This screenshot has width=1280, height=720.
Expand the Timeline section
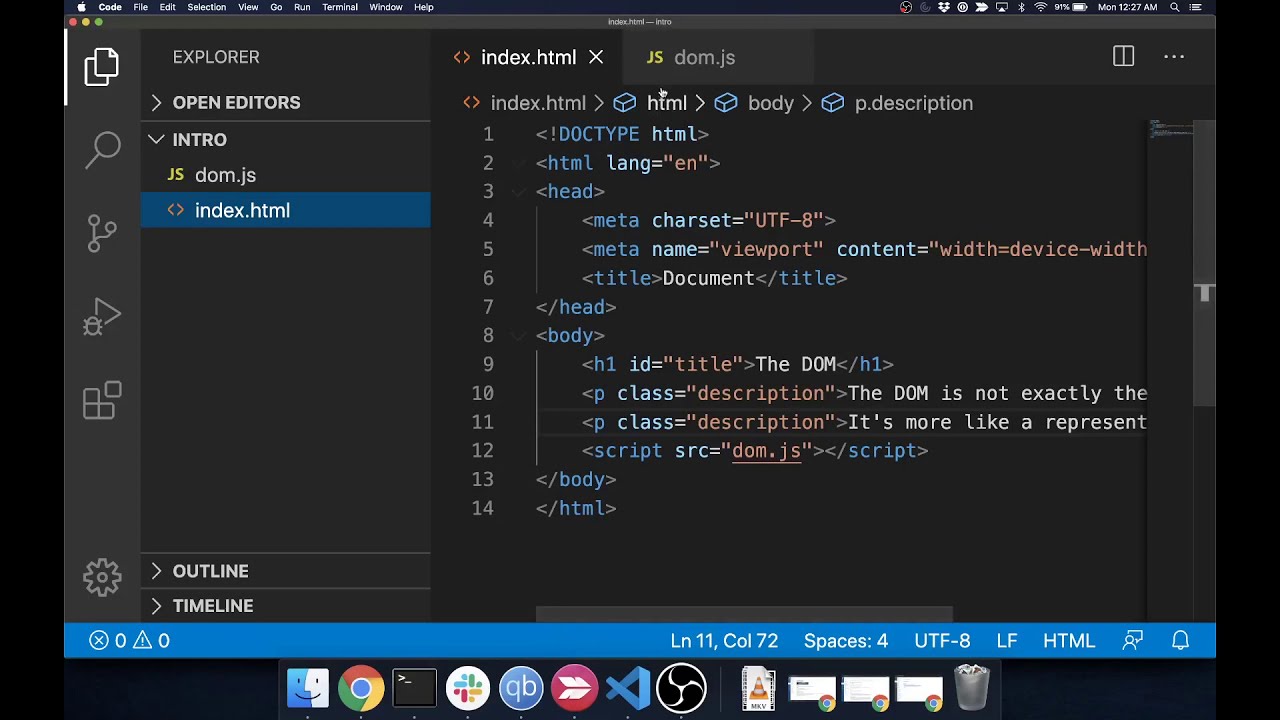tap(212, 606)
